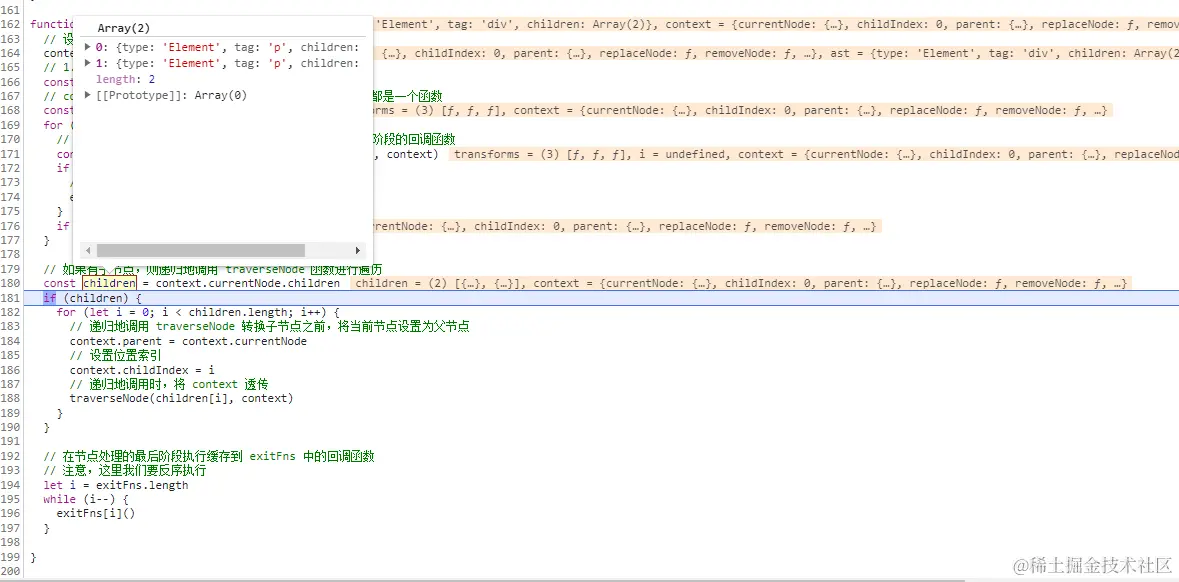Set a breakpoint on line number 181
The image size is (1179, 582).
[x=11, y=299]
